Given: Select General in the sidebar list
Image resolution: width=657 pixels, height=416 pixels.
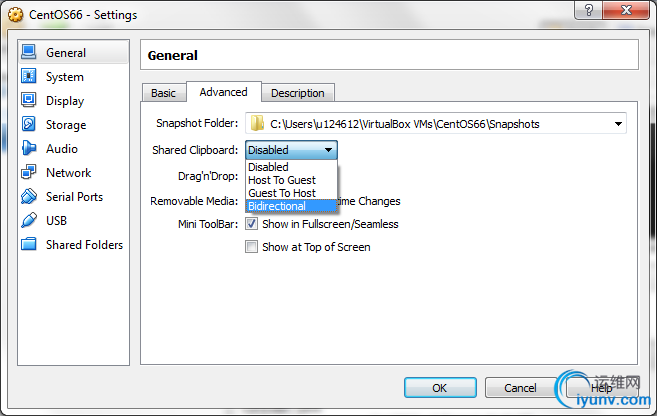Looking at the screenshot, I should pyautogui.click(x=73, y=52).
